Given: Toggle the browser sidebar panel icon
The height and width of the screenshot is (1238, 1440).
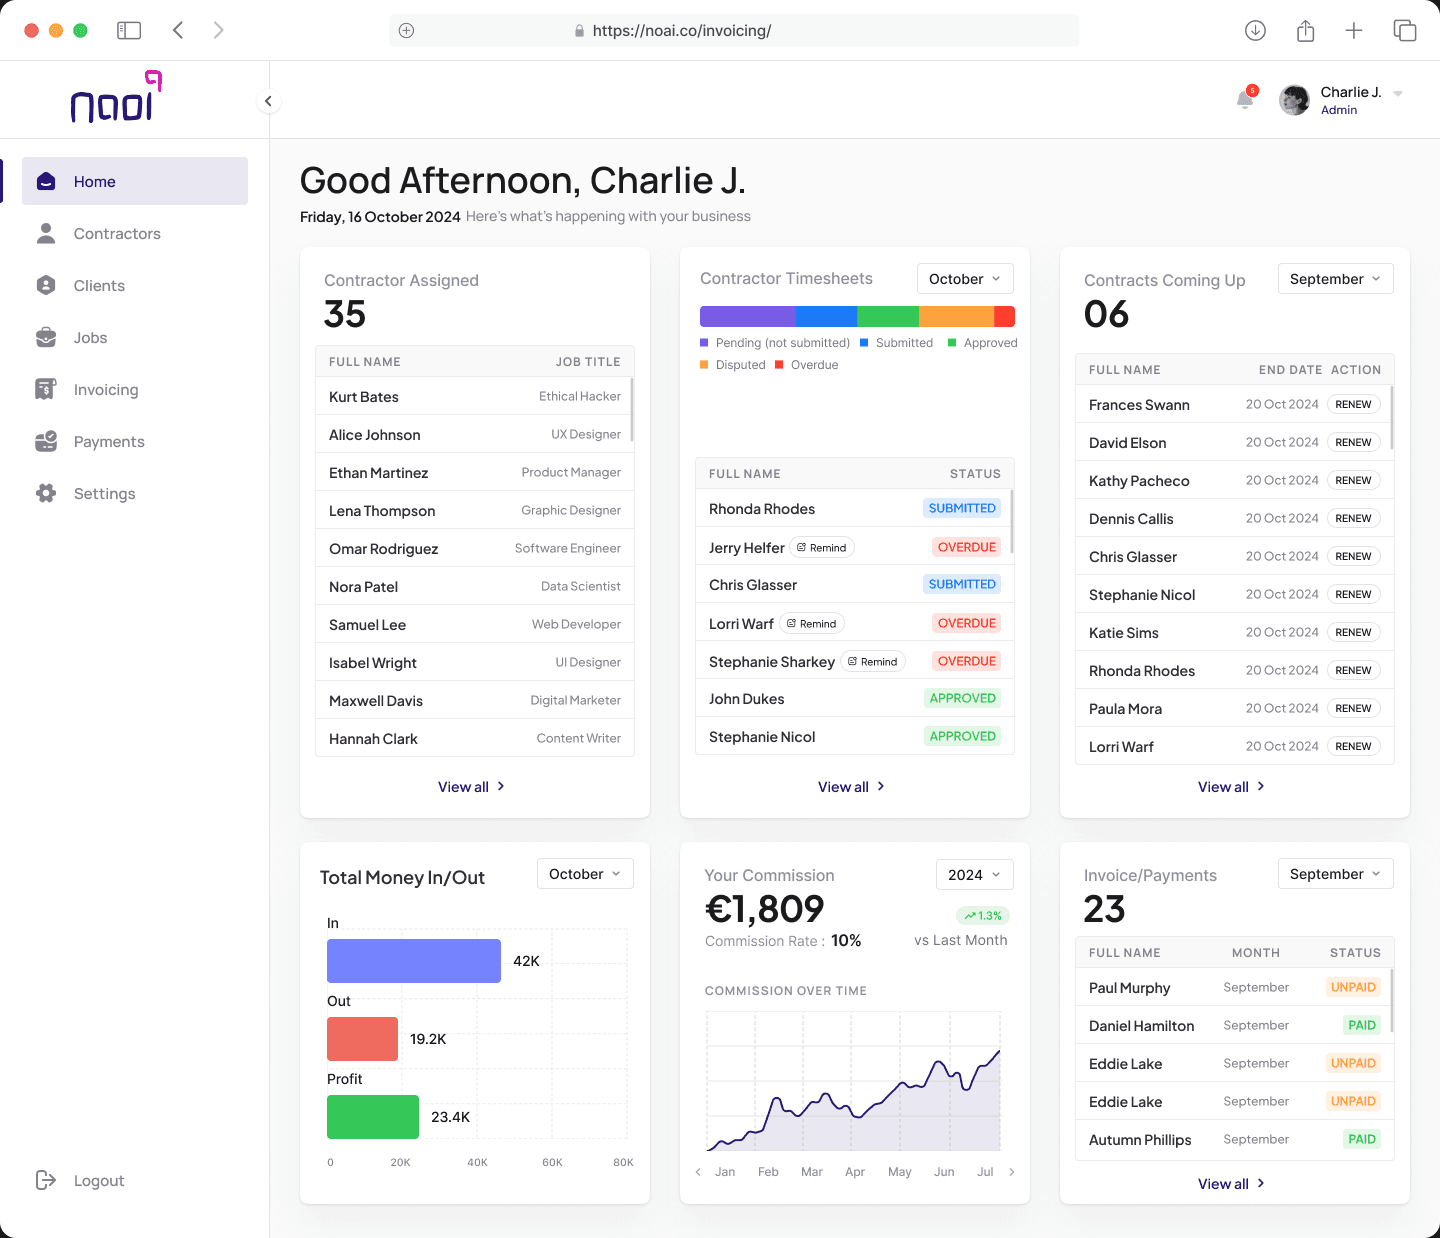Looking at the screenshot, I should pos(129,30).
